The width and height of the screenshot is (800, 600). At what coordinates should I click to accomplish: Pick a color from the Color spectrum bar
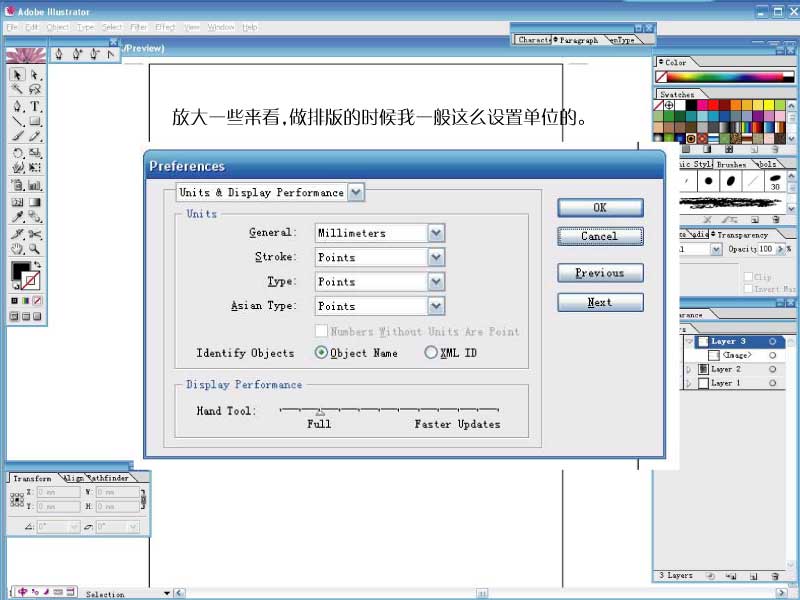(x=724, y=77)
